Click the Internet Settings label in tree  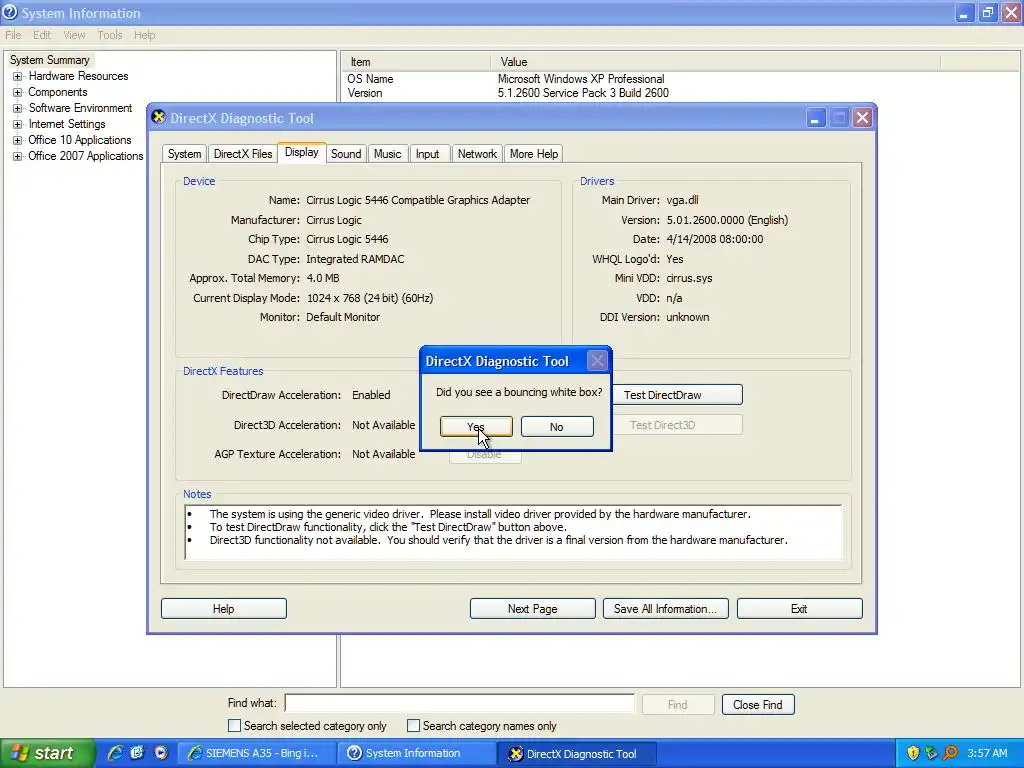(x=67, y=124)
